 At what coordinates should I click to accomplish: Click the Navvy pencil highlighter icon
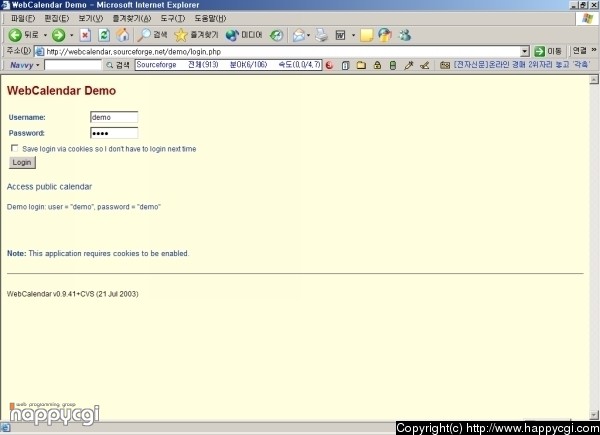pos(409,65)
